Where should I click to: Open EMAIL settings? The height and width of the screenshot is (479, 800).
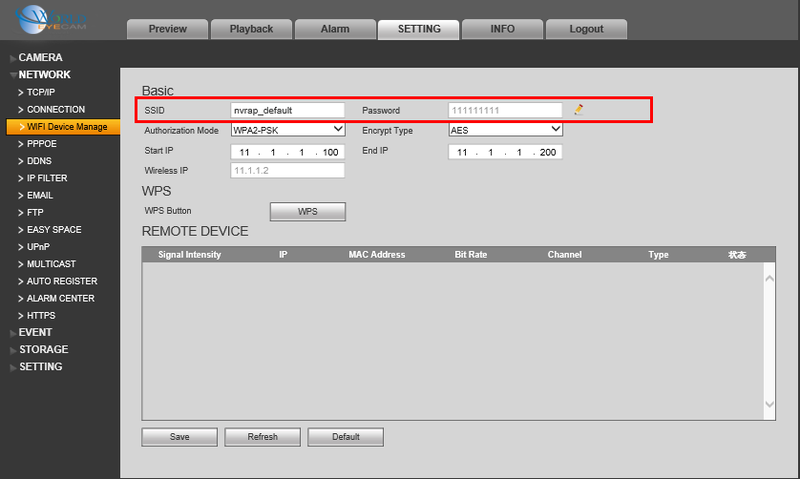click(40, 195)
